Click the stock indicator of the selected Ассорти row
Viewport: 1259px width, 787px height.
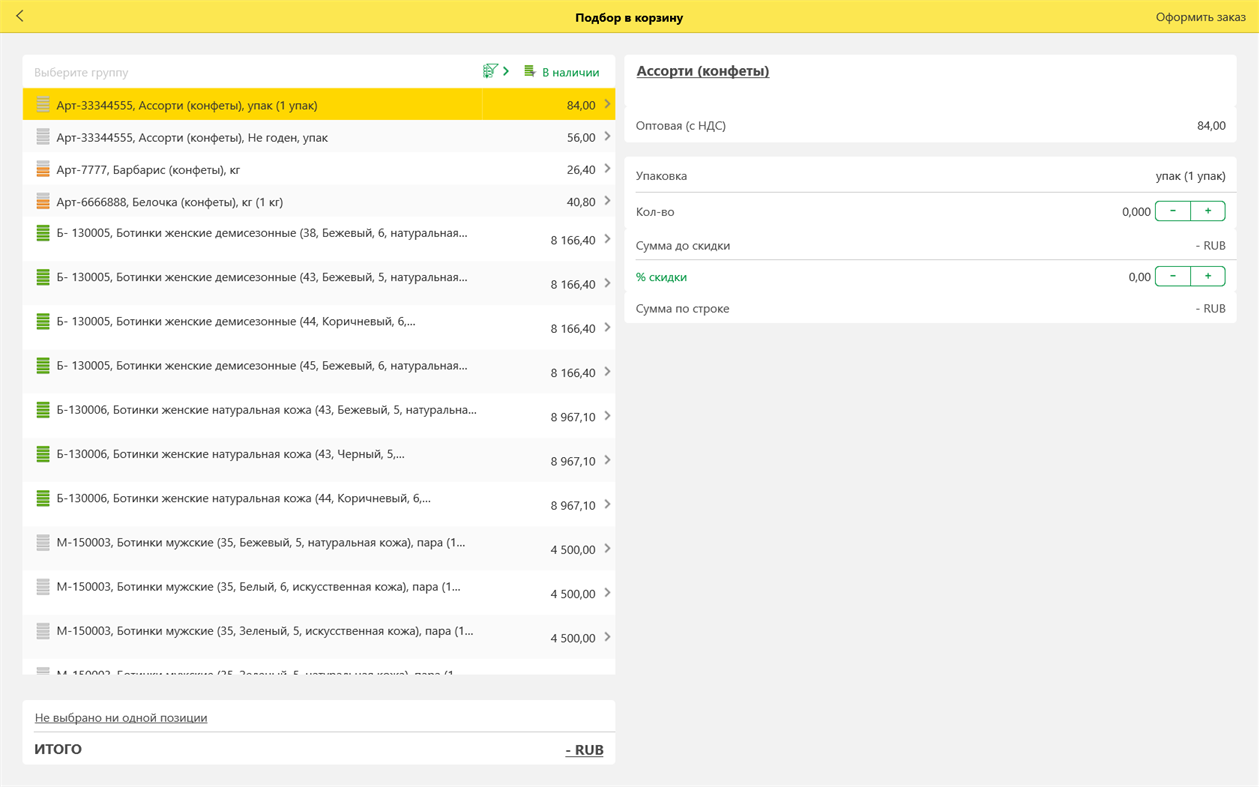pyautogui.click(x=41, y=103)
